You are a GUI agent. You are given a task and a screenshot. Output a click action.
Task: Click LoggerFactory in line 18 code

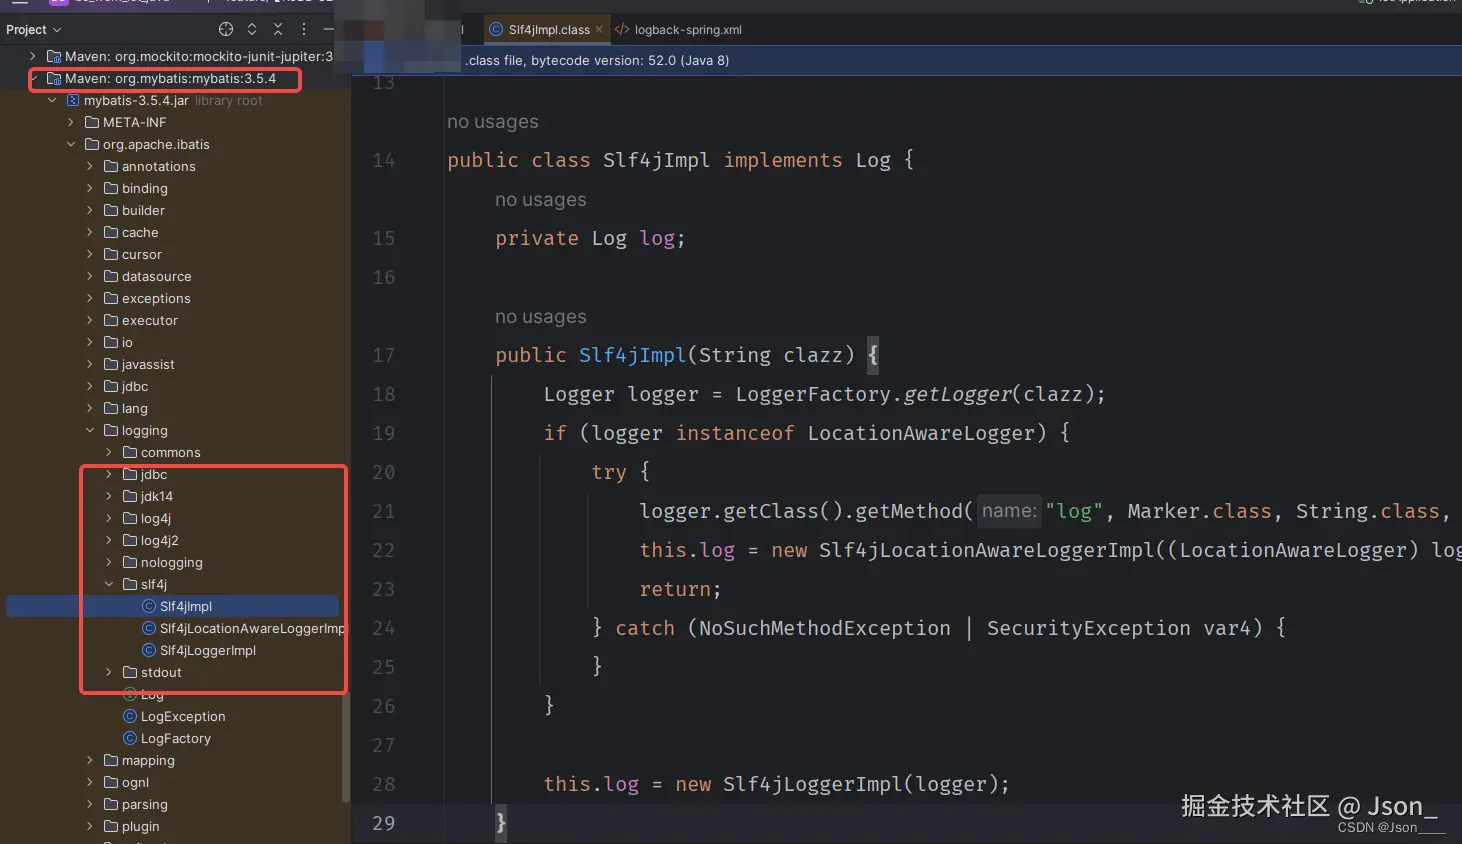[813, 394]
